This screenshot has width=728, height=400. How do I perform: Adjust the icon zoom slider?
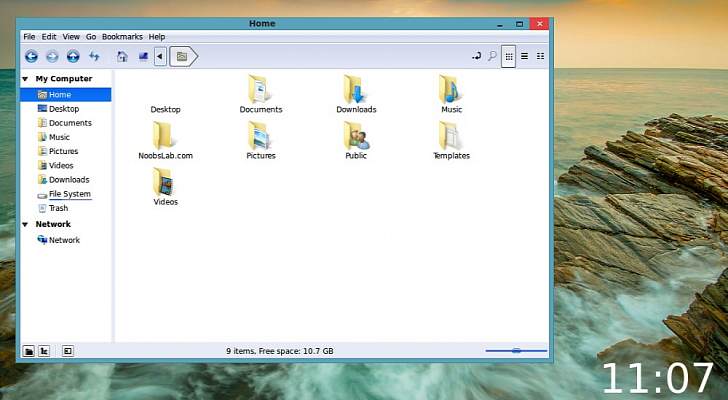pyautogui.click(x=516, y=351)
